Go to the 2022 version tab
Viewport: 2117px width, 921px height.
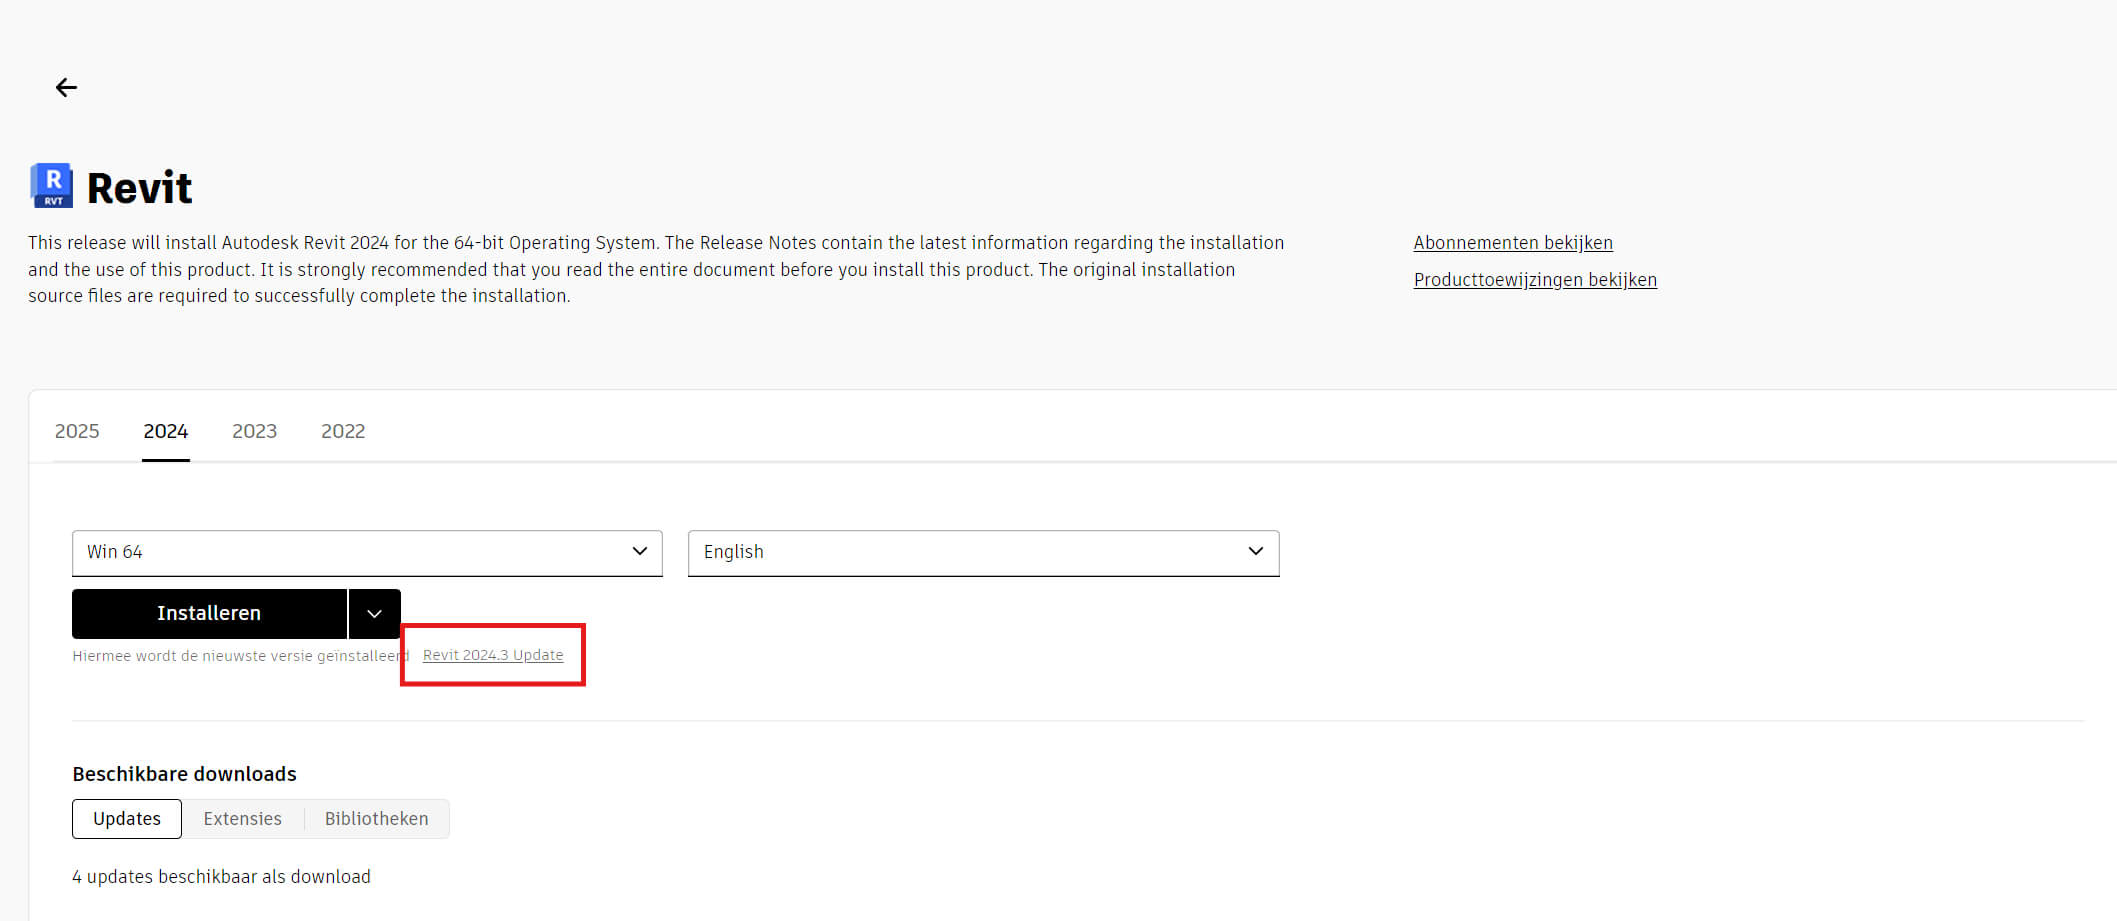coord(343,431)
